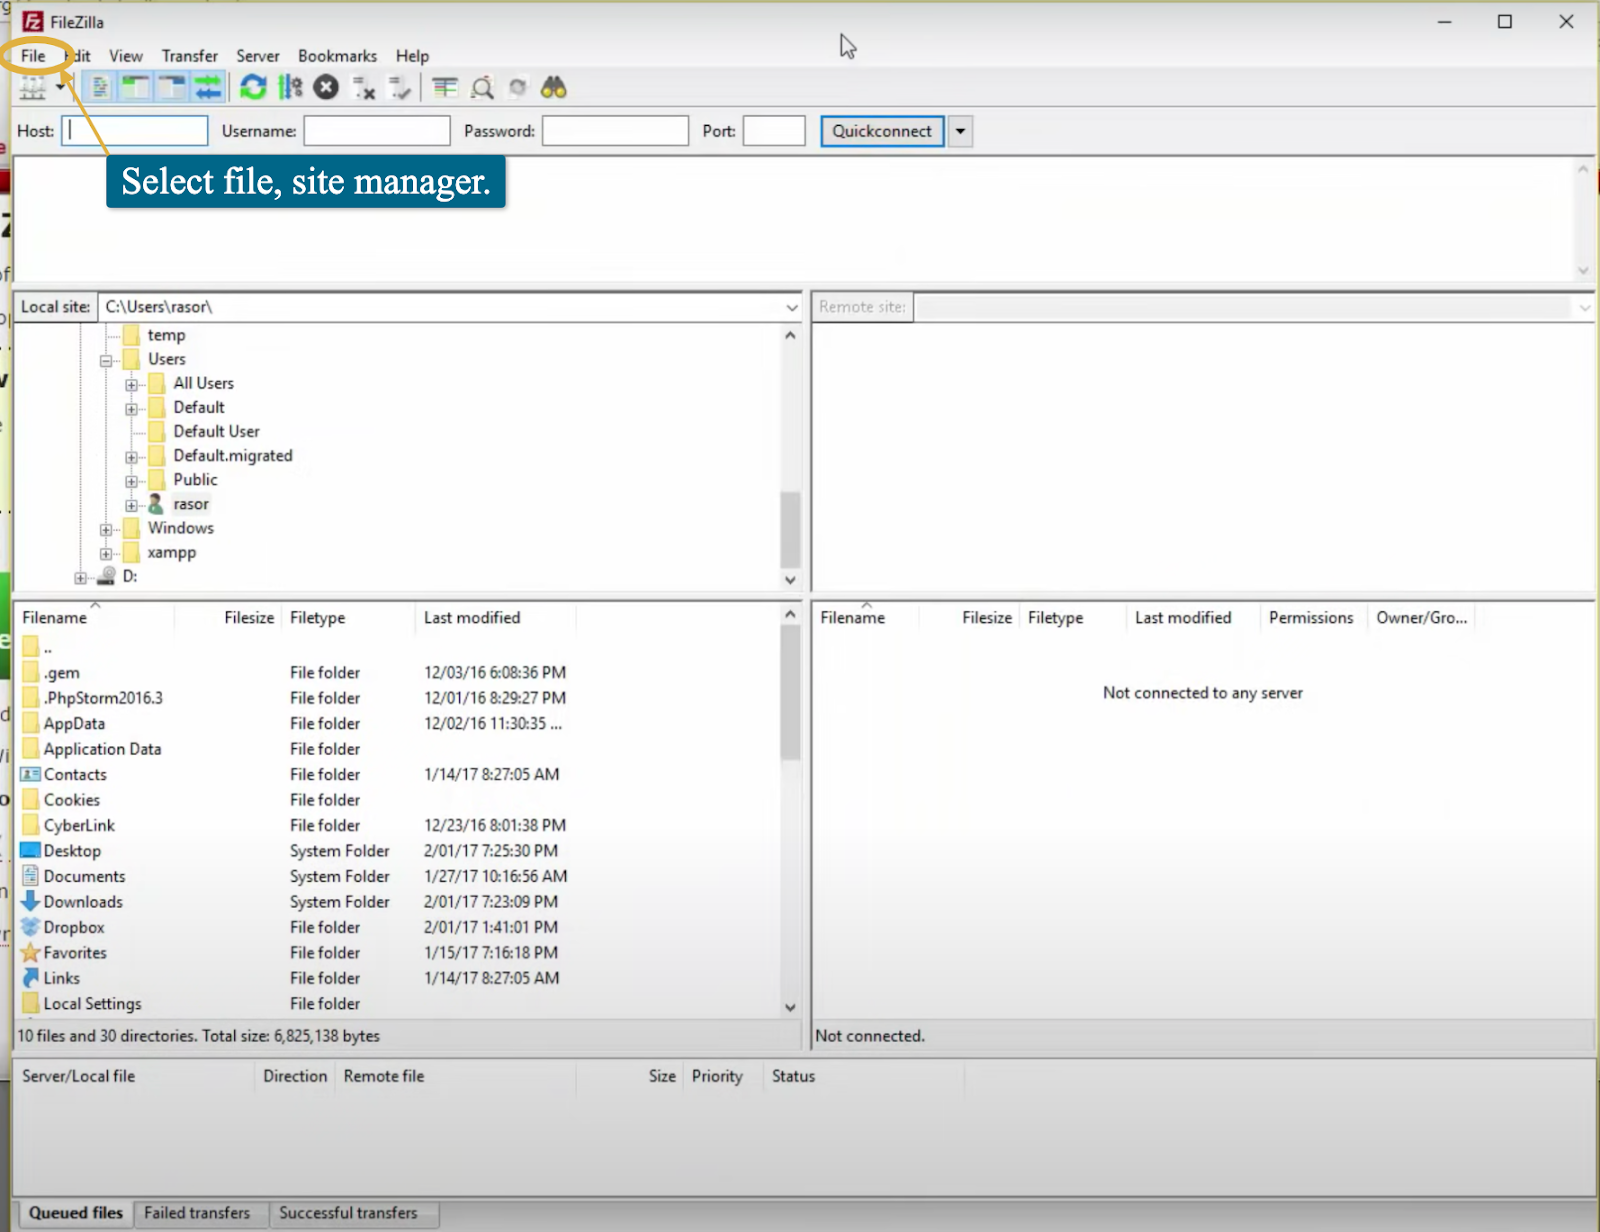Select the Links folder icon
The height and width of the screenshot is (1232, 1600).
tap(30, 979)
